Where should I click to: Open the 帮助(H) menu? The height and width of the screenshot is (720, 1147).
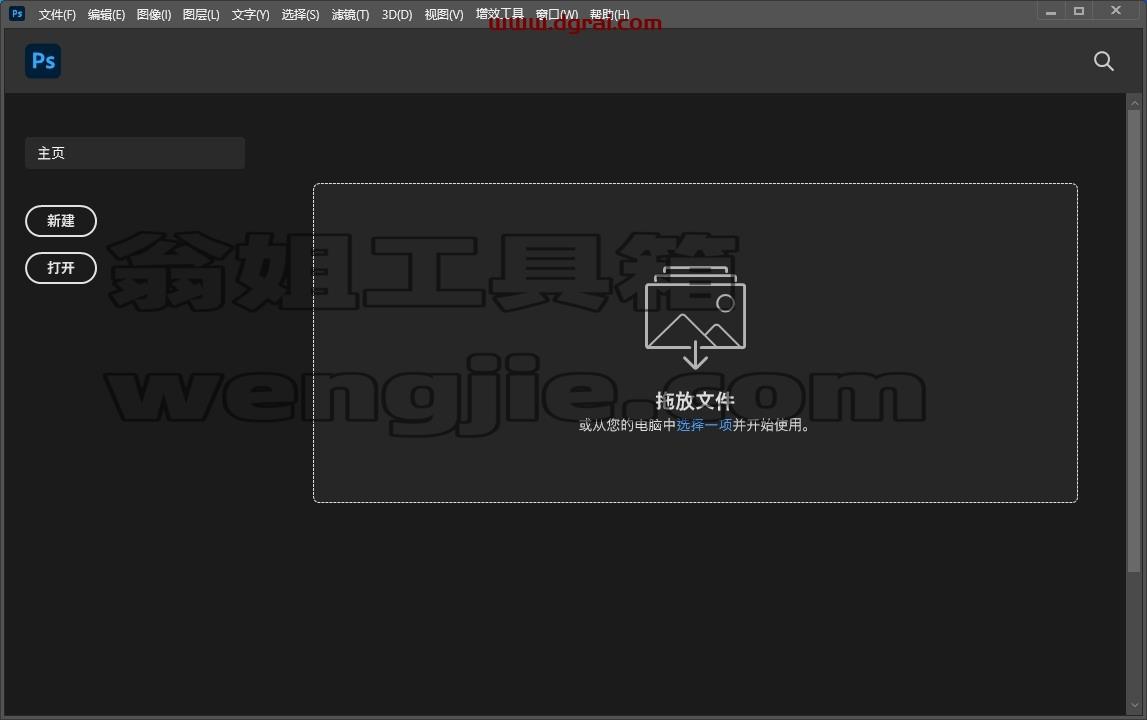pyautogui.click(x=609, y=15)
